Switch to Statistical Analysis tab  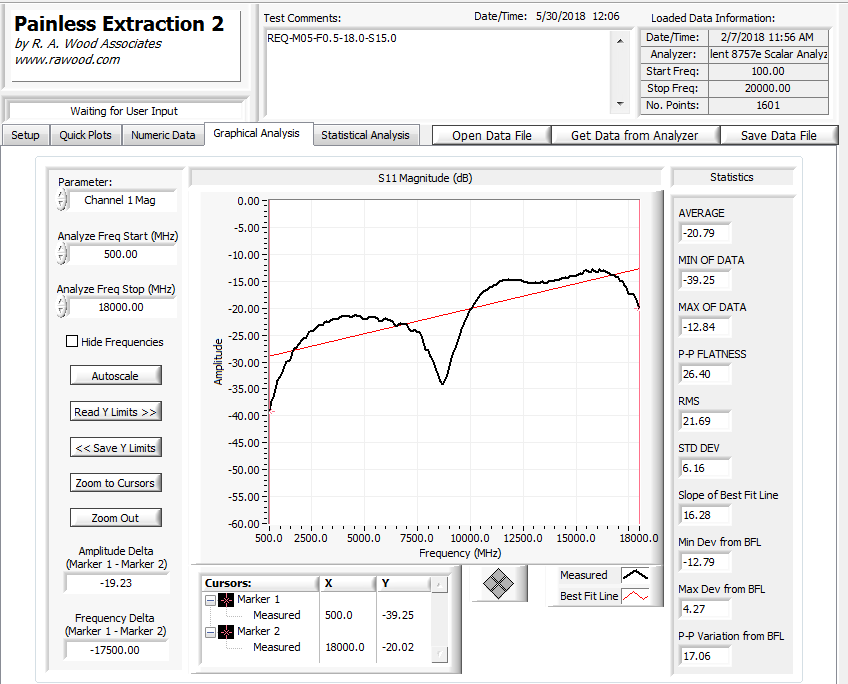[x=366, y=135]
